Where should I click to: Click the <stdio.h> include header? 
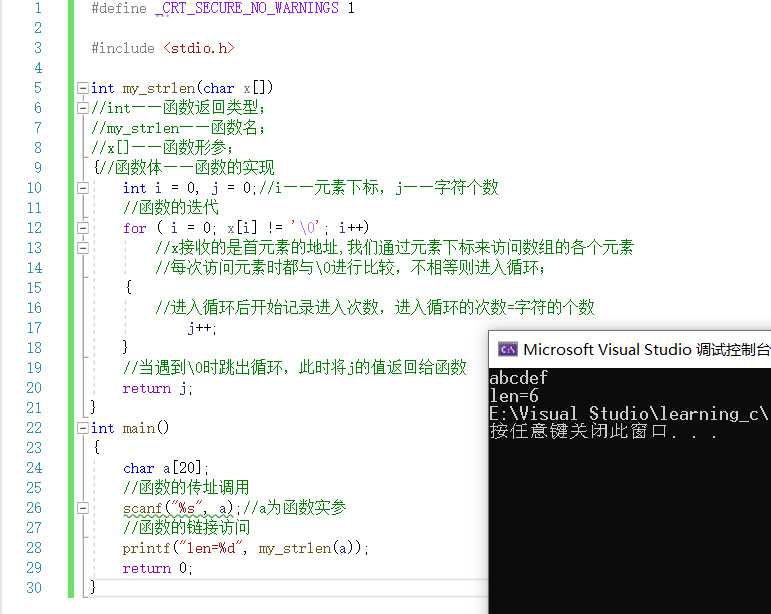click(199, 48)
